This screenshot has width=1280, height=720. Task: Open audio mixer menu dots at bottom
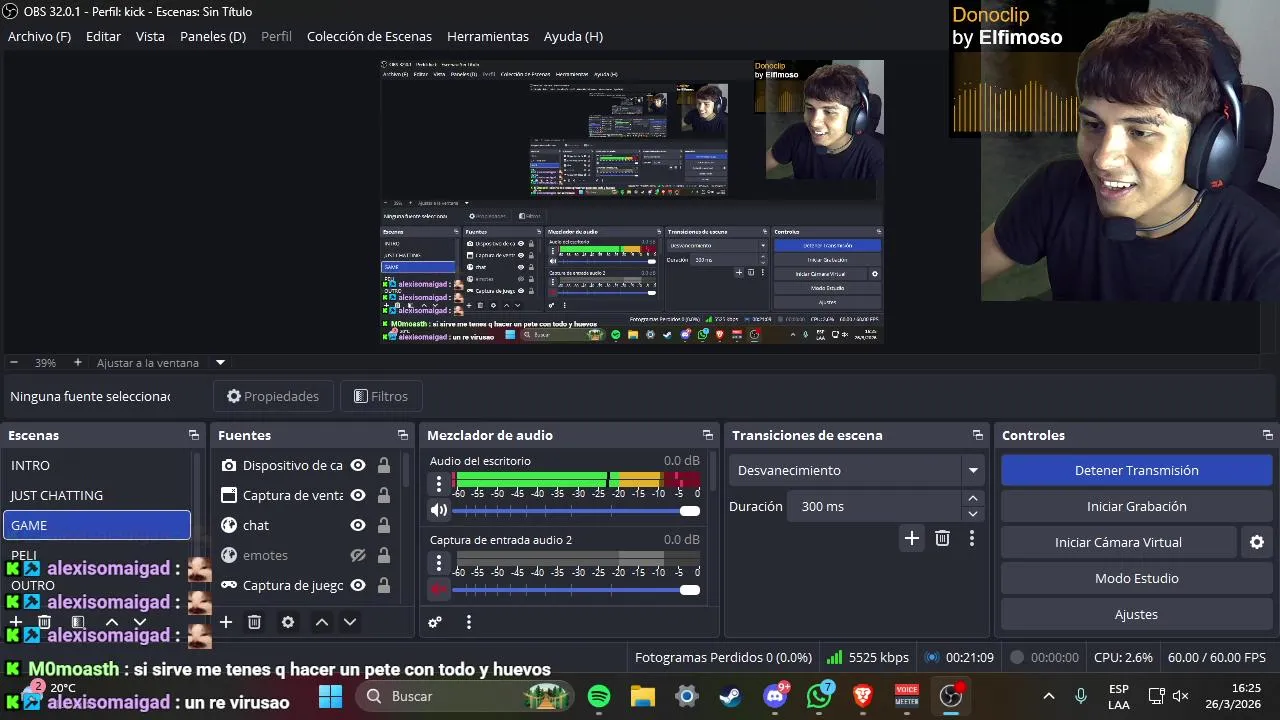coord(468,622)
